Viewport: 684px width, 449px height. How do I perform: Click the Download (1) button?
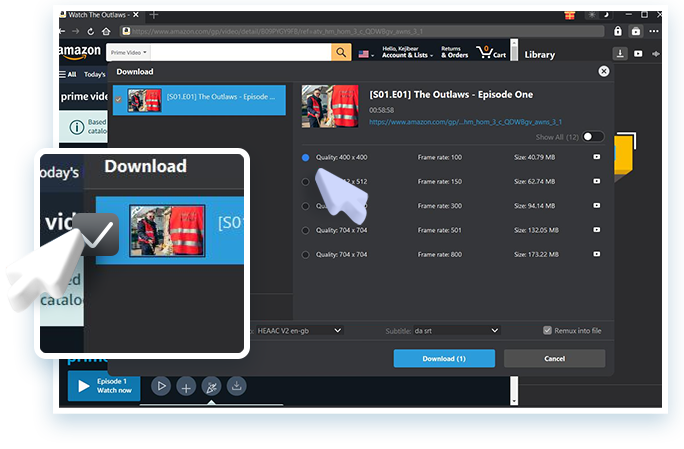click(x=444, y=358)
